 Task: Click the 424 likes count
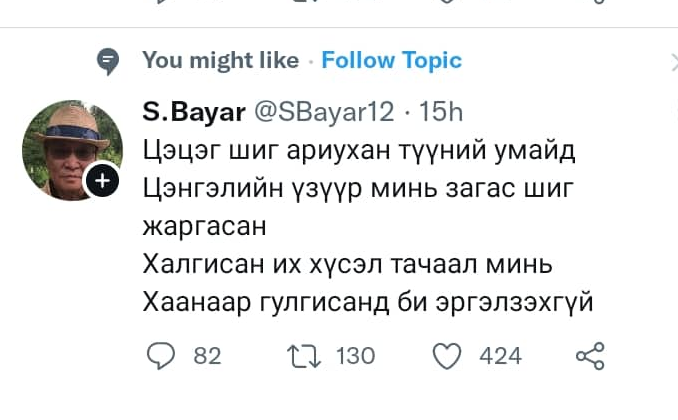click(x=500, y=355)
